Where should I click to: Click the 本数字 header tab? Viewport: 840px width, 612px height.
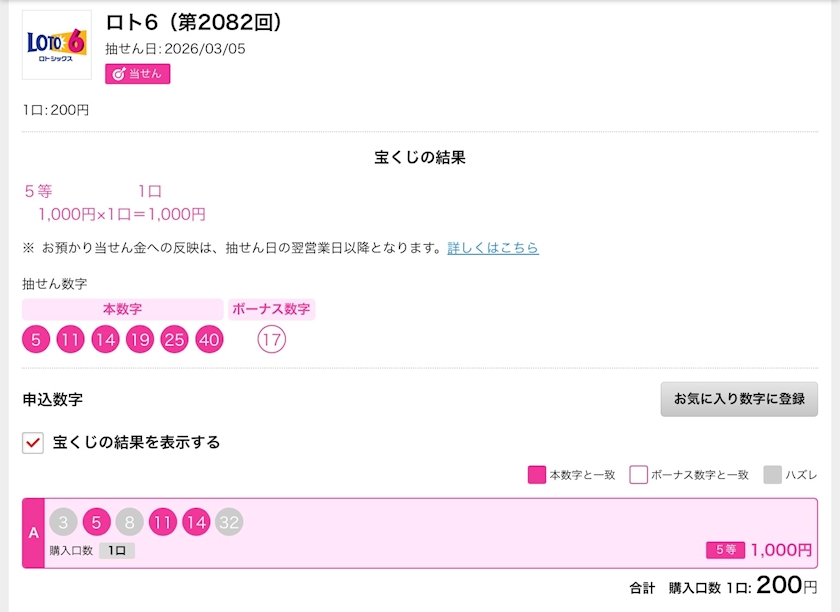[123, 309]
